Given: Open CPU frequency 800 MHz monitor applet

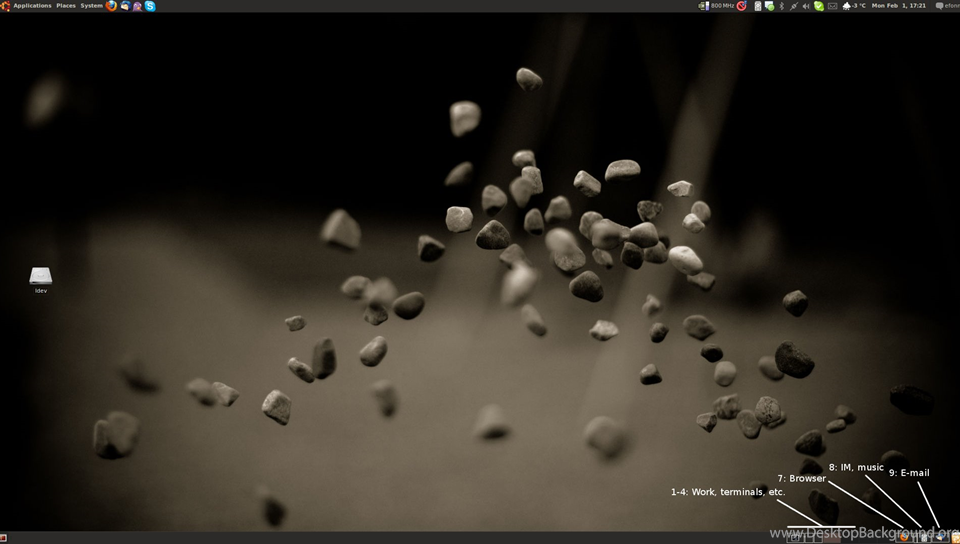Looking at the screenshot, I should pyautogui.click(x=716, y=6).
